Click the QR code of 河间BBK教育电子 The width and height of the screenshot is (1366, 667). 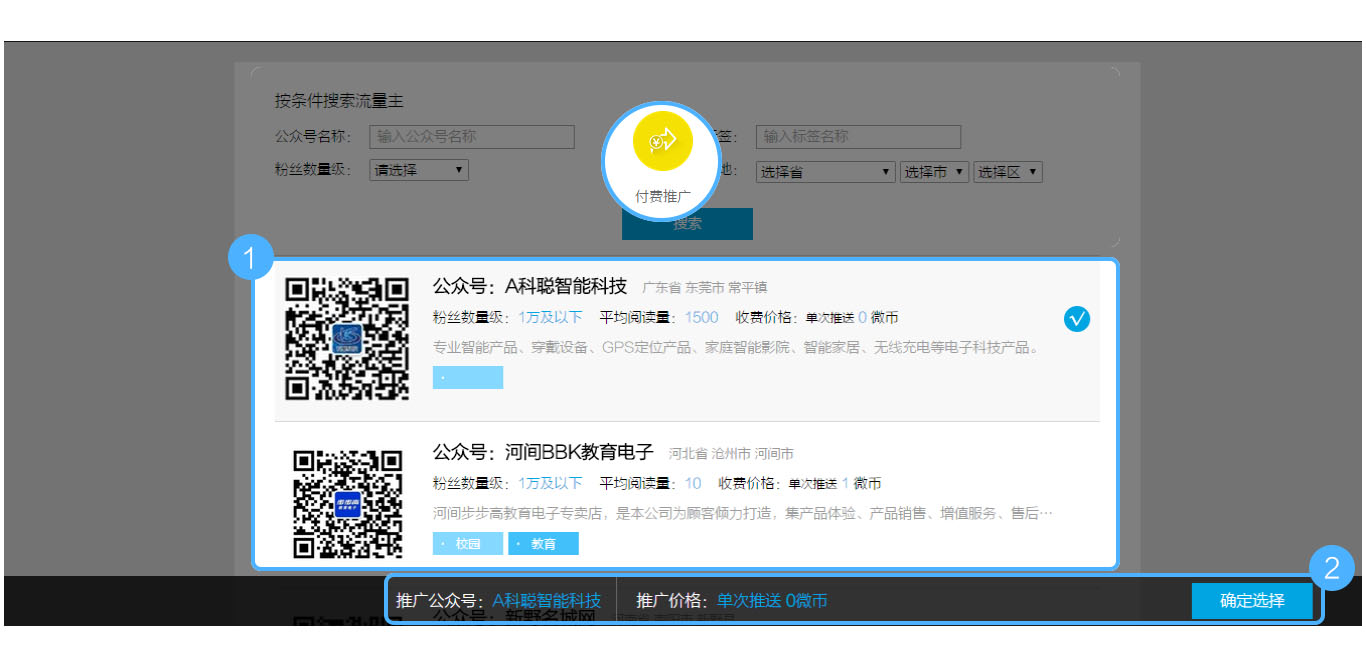pos(347,503)
